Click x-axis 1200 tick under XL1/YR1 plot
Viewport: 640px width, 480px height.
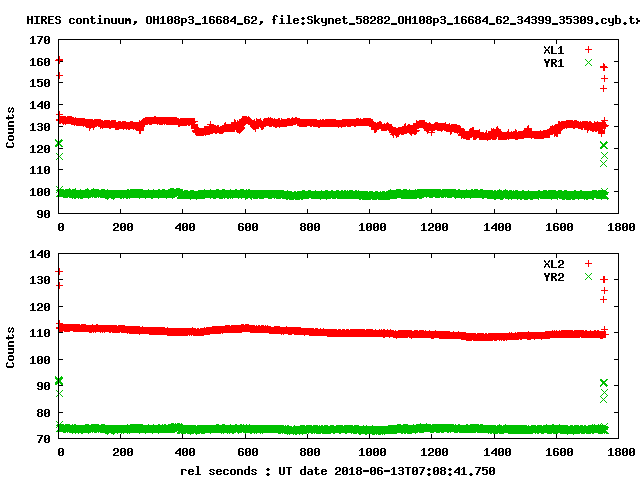(434, 227)
